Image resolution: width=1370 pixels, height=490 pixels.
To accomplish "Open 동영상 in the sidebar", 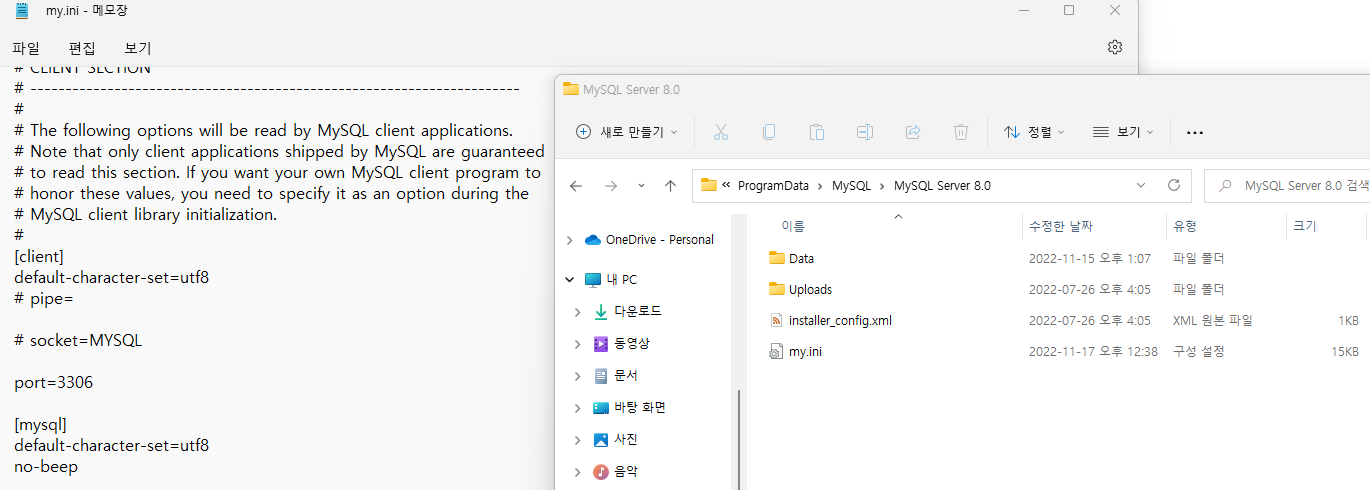I will [632, 344].
